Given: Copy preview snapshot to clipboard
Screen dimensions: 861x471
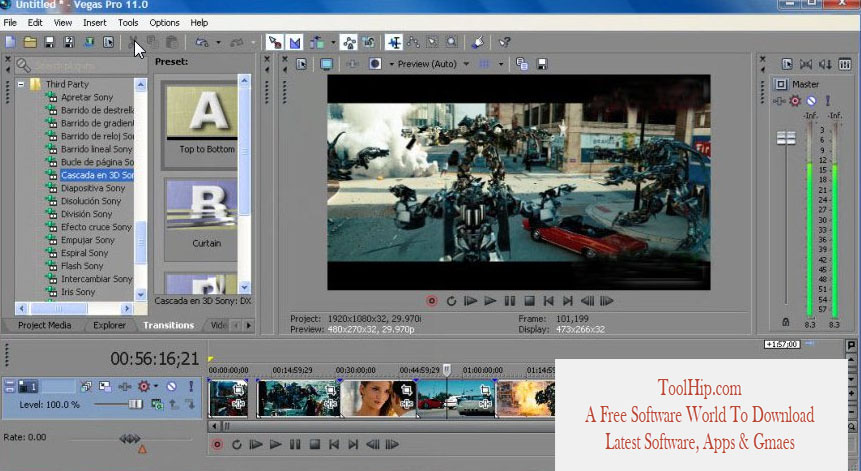Looking at the screenshot, I should click(522, 64).
